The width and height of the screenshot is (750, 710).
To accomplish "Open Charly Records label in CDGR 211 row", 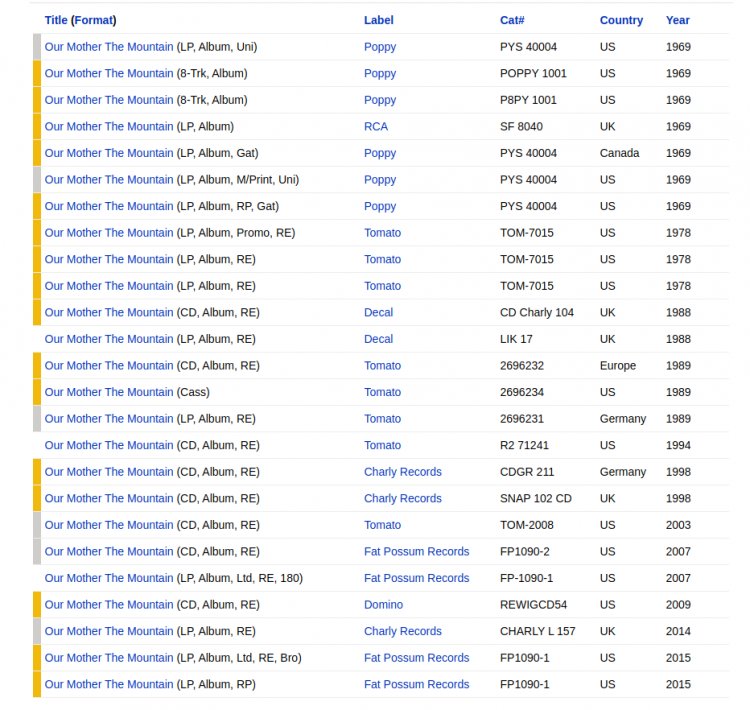I will pyautogui.click(x=403, y=472).
